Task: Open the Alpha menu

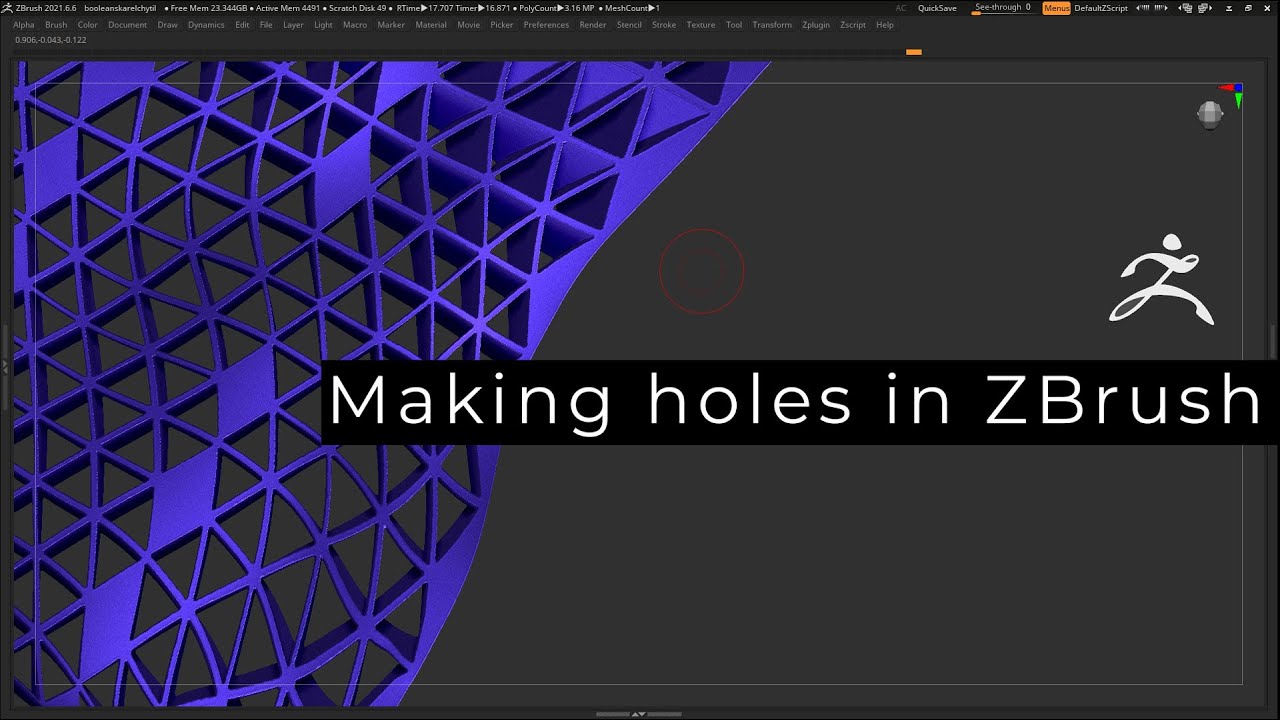Action: pos(23,25)
